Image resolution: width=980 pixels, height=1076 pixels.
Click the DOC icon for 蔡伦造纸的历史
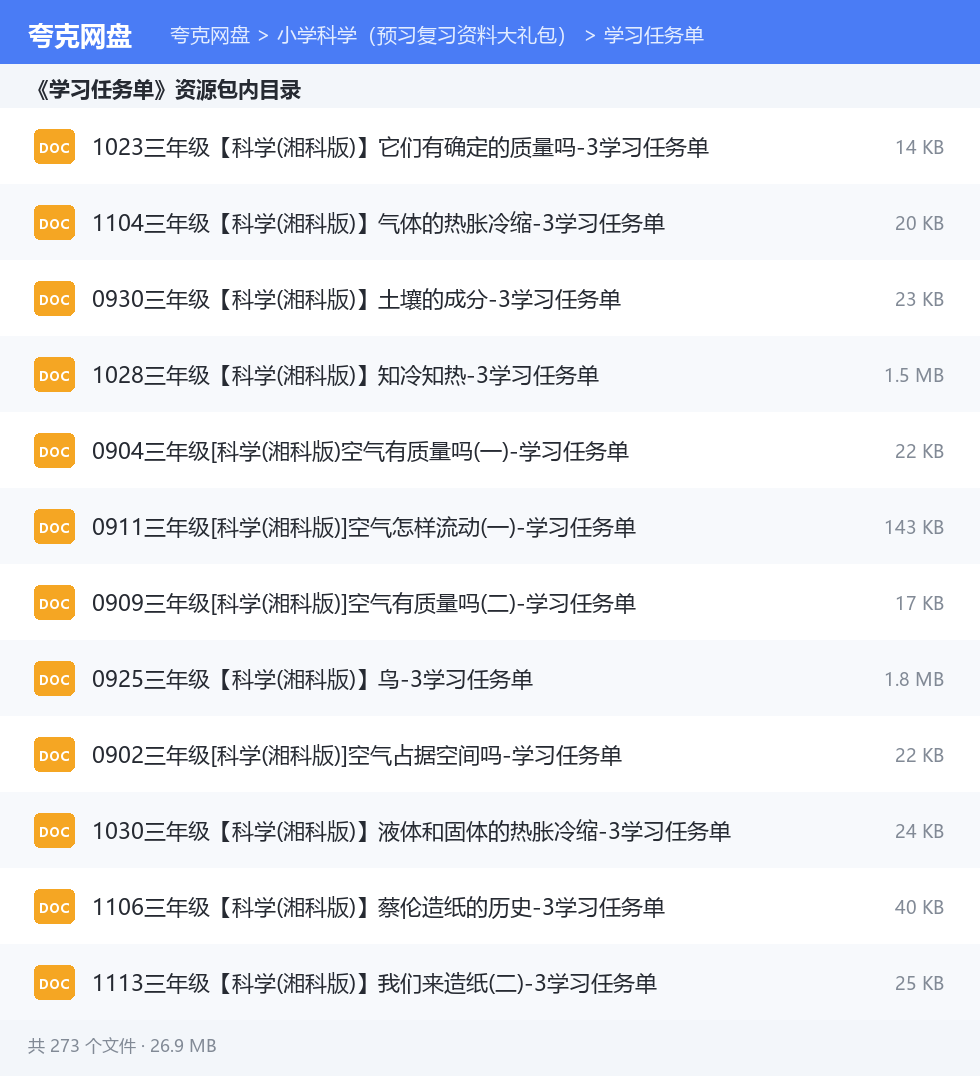[54, 907]
